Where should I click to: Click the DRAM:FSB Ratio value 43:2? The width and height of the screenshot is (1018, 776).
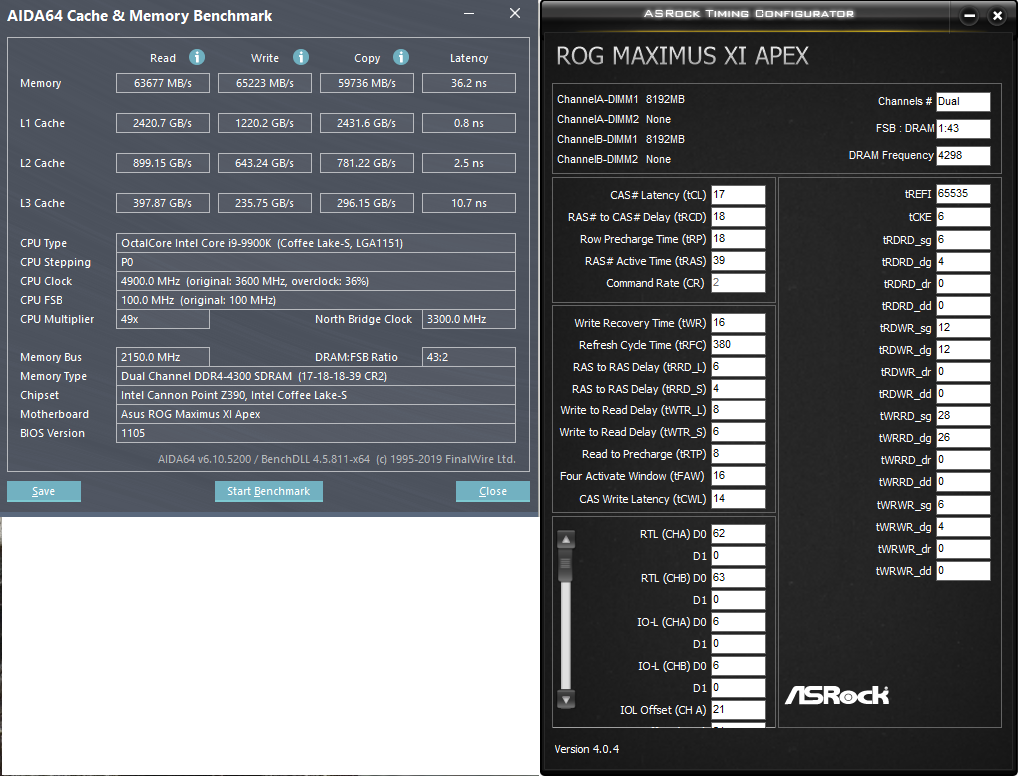[469, 357]
